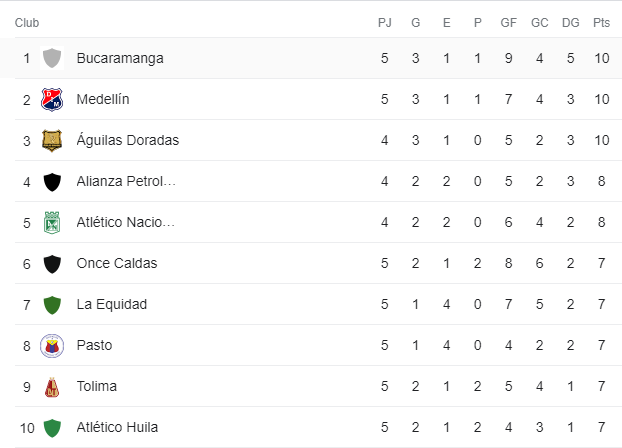Click the Atlético Nacional crest icon
The image size is (622, 448).
[x=52, y=222]
